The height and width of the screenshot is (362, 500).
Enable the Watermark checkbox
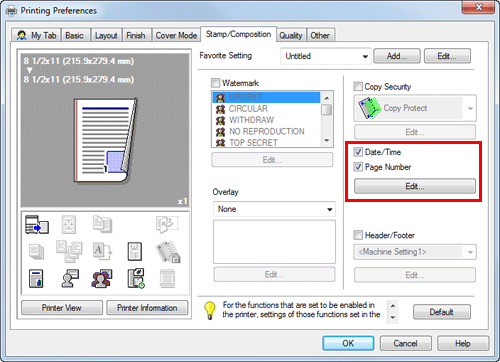tap(216, 83)
